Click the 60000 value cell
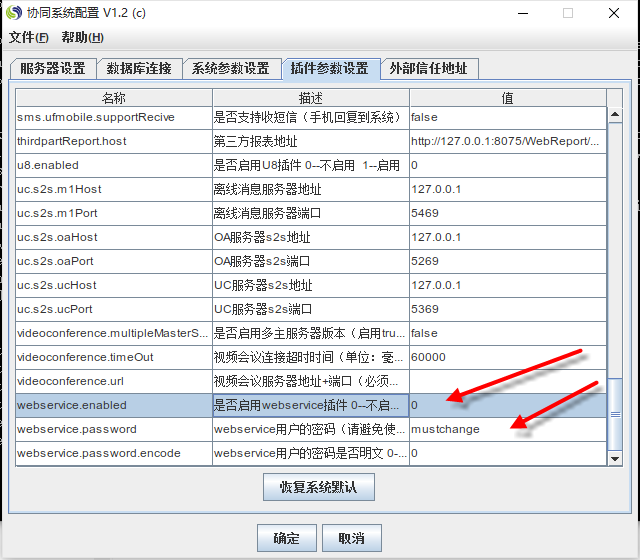The width and height of the screenshot is (640, 560). pyautogui.click(x=508, y=358)
